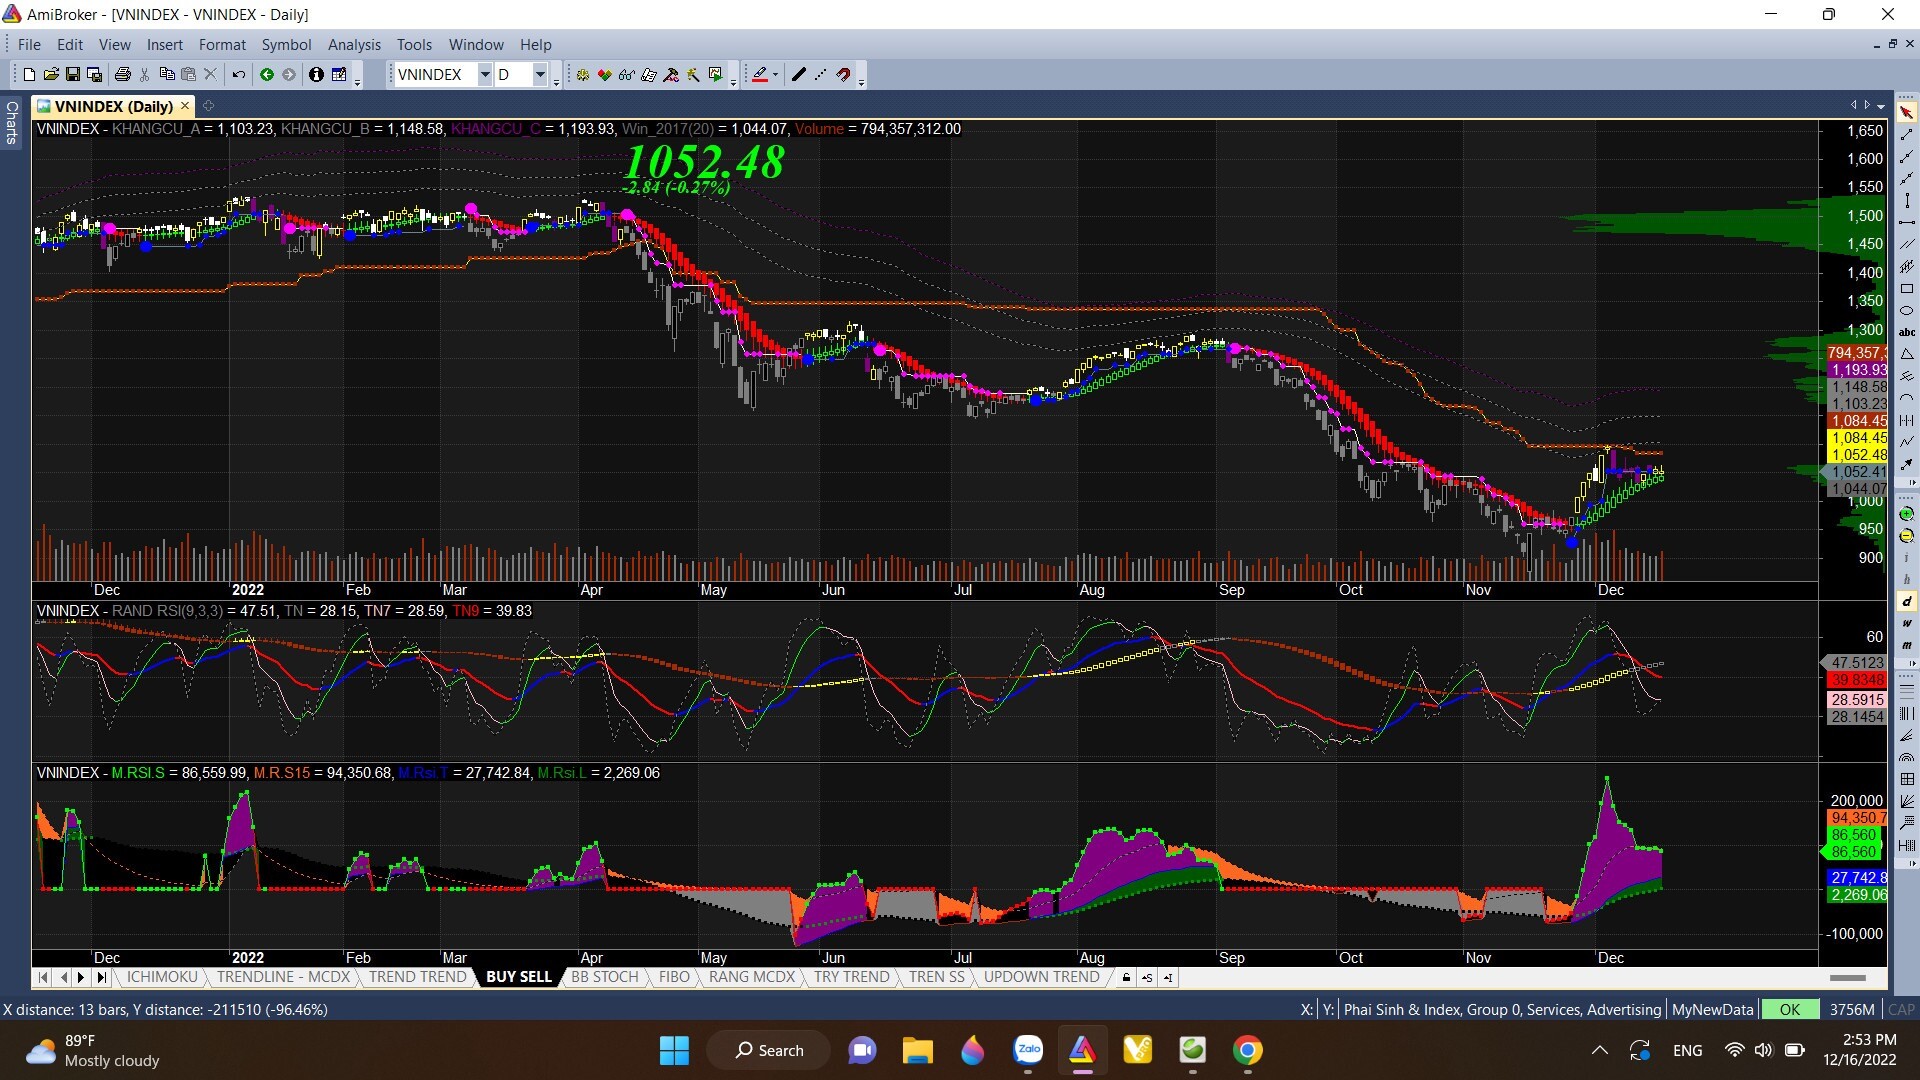Toggle the draw thick line style
This screenshot has width=1920, height=1080.
coord(798,74)
